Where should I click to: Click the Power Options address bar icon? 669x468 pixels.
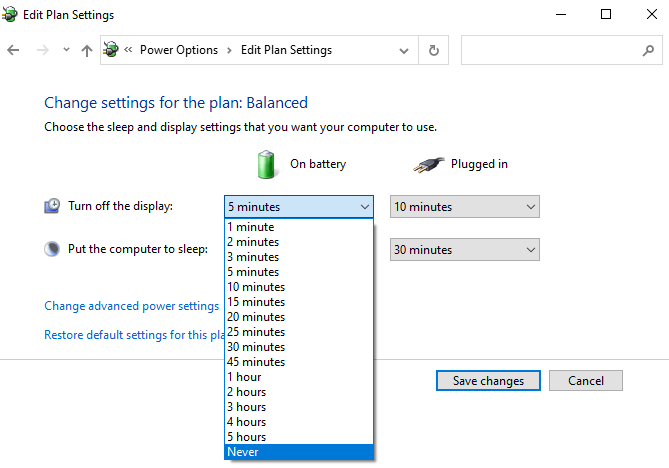click(x=111, y=50)
